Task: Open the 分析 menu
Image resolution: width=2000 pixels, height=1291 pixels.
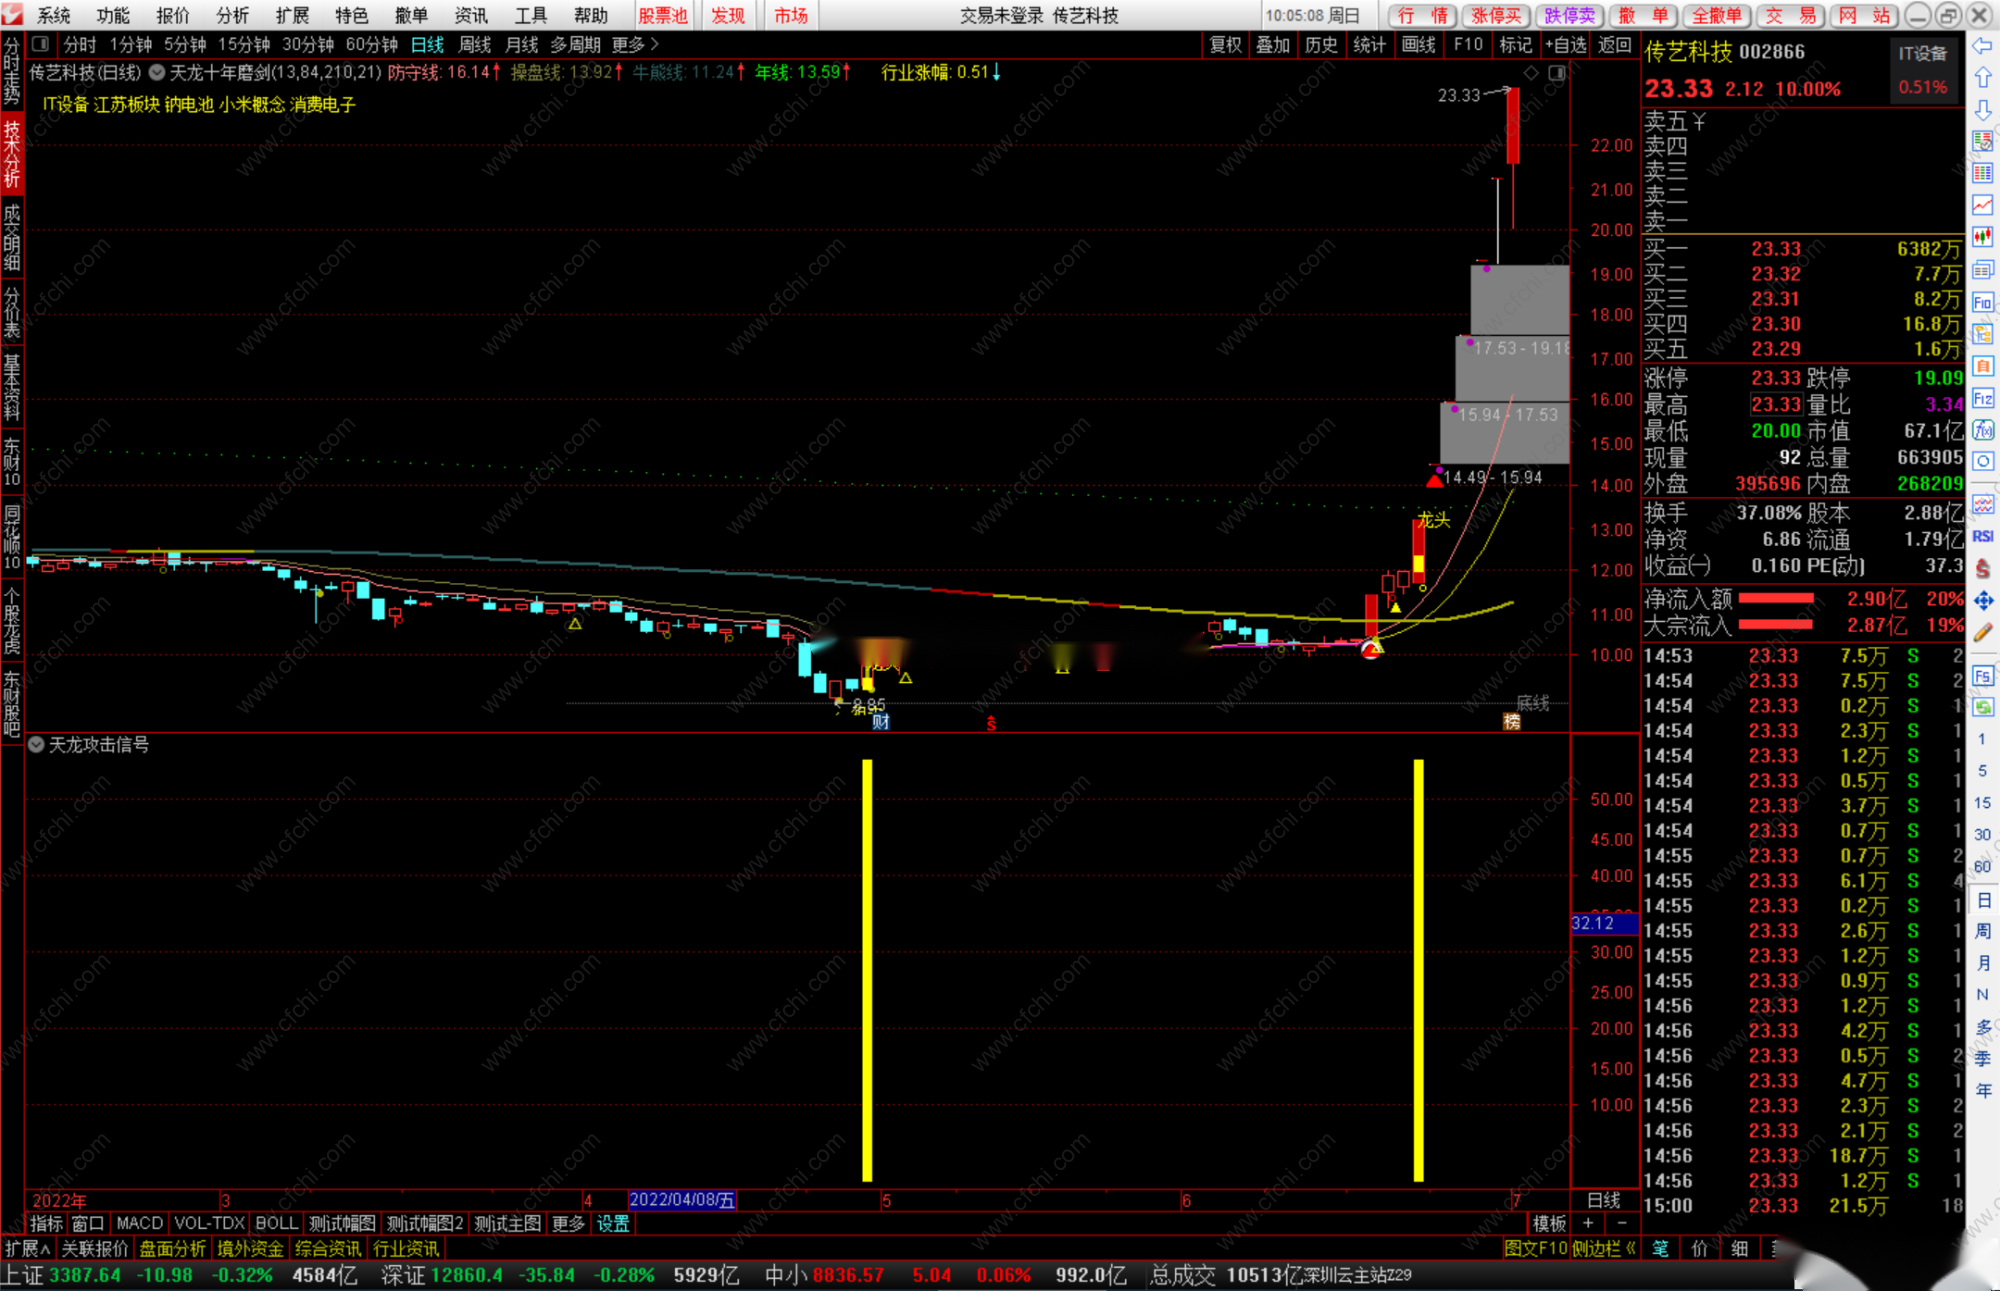Action: (232, 15)
